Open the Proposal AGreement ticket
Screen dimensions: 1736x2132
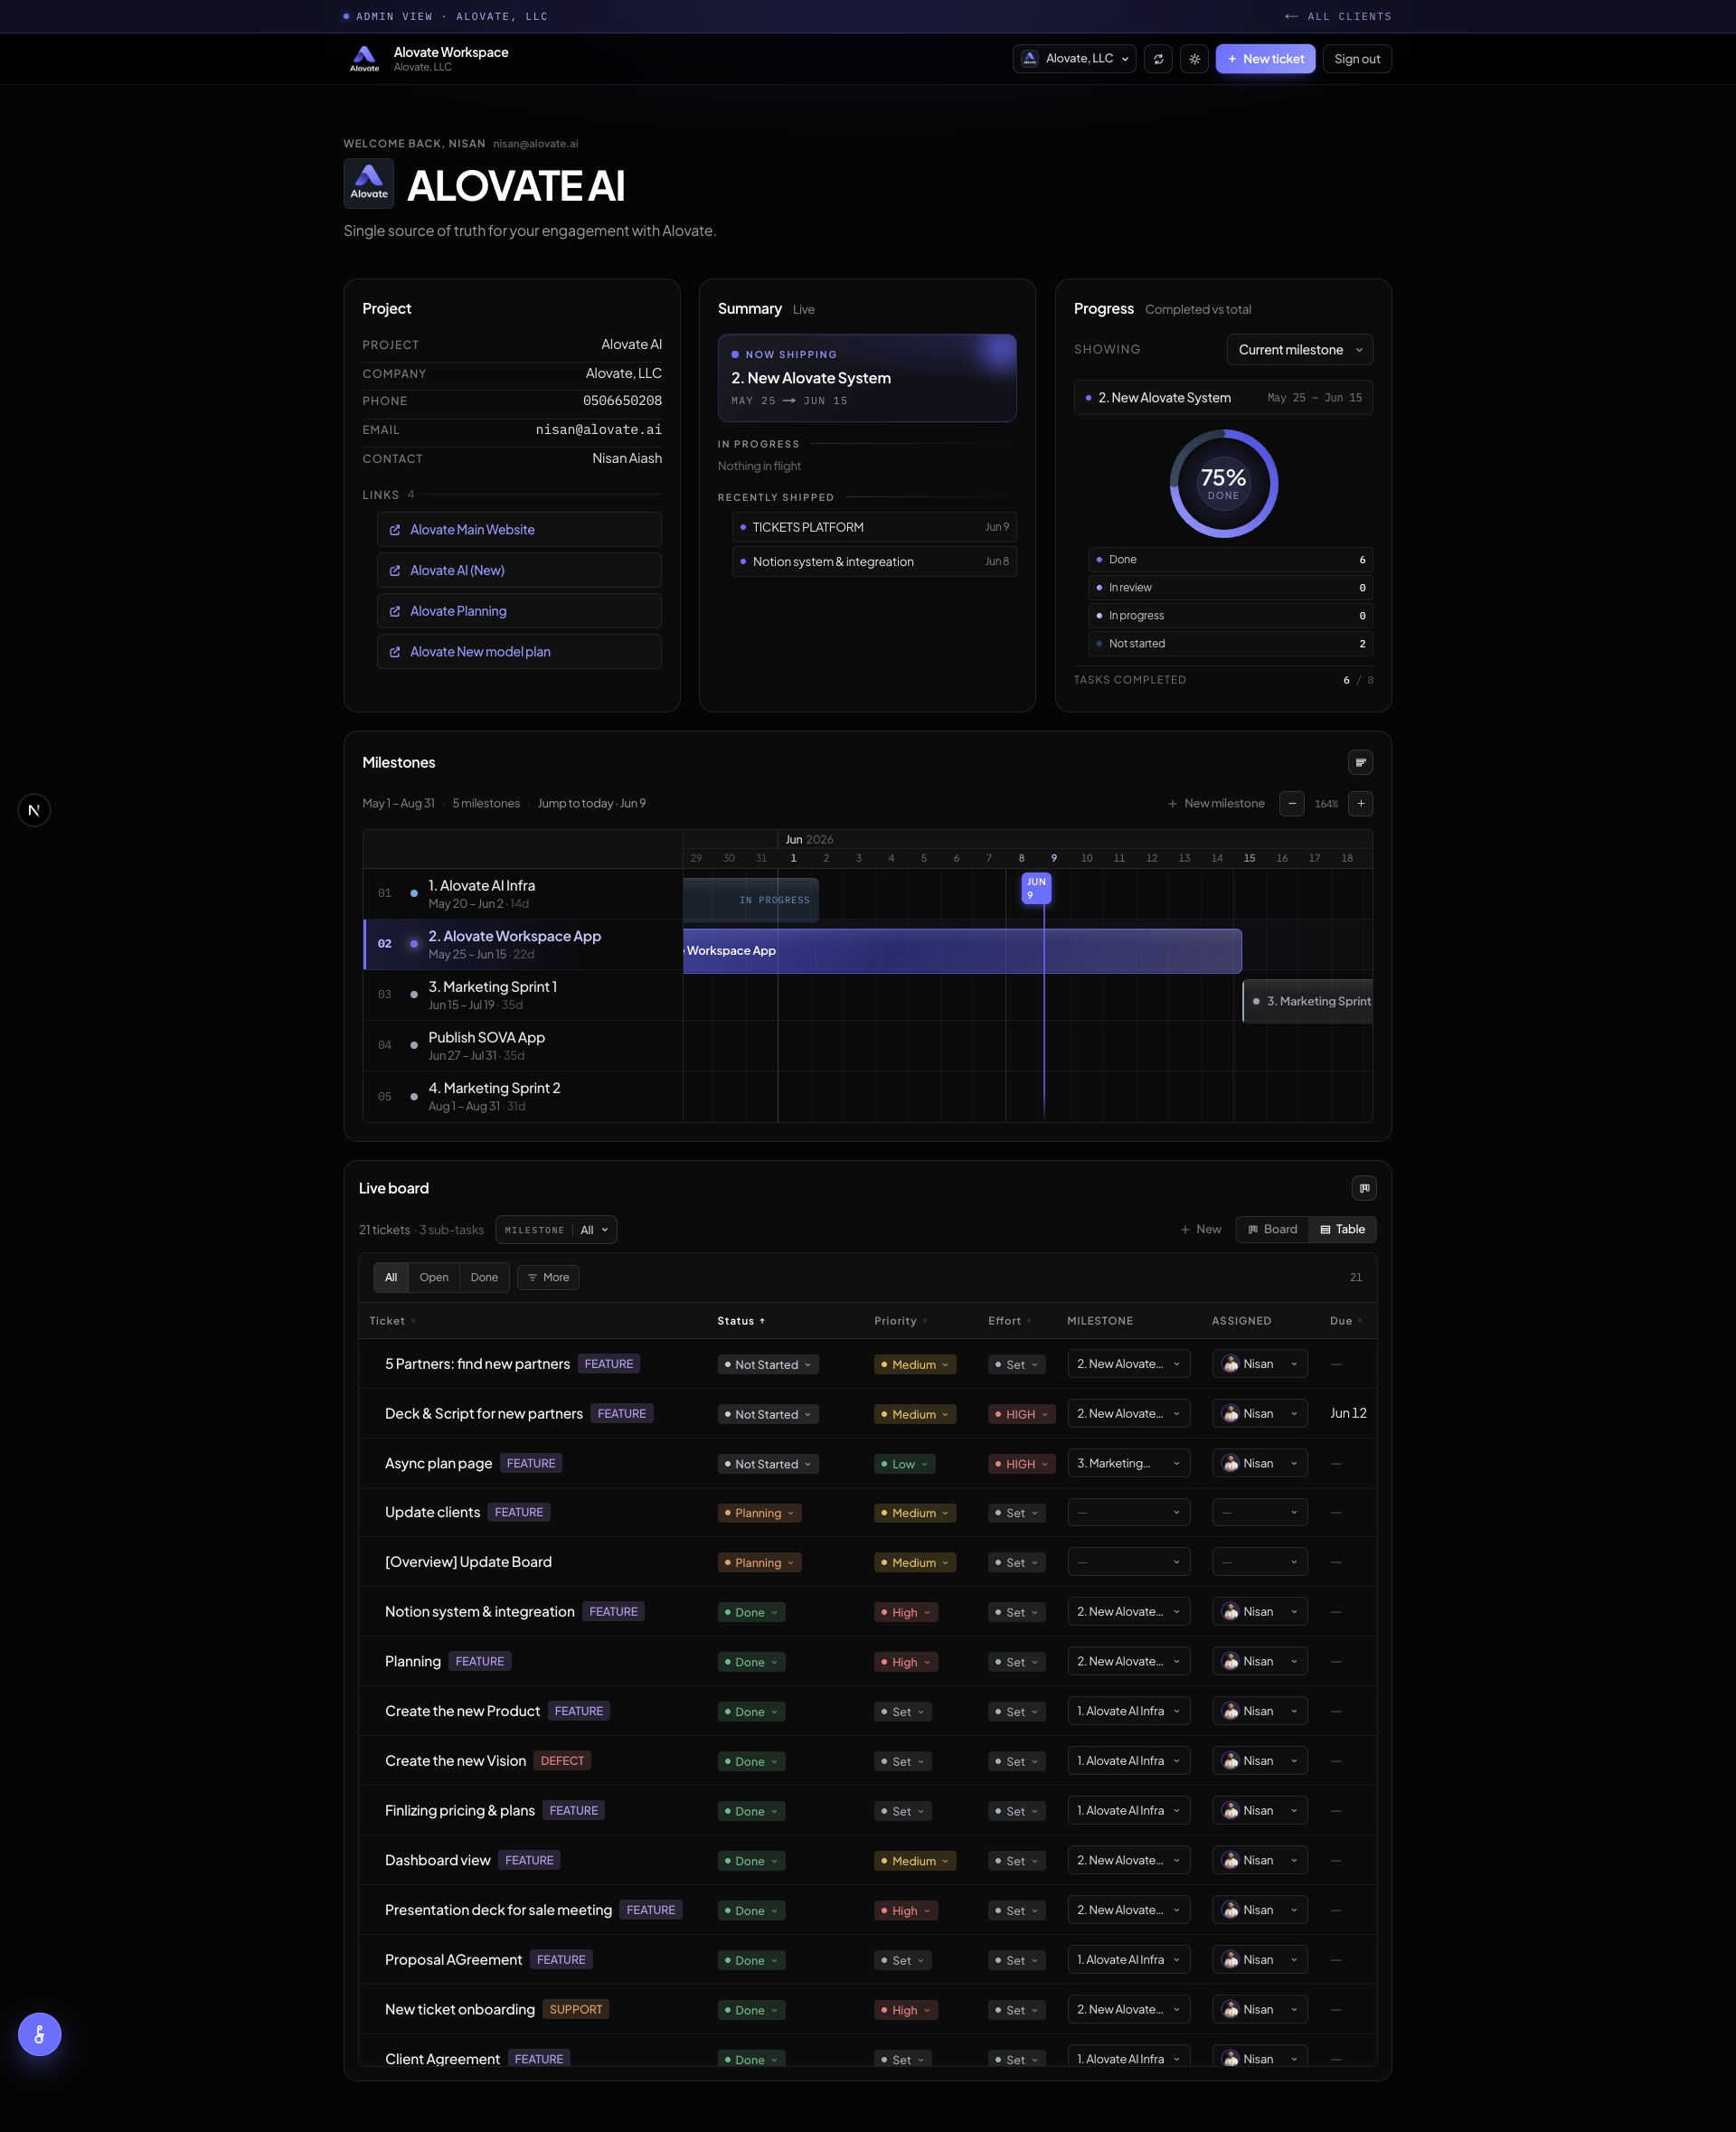point(453,1960)
